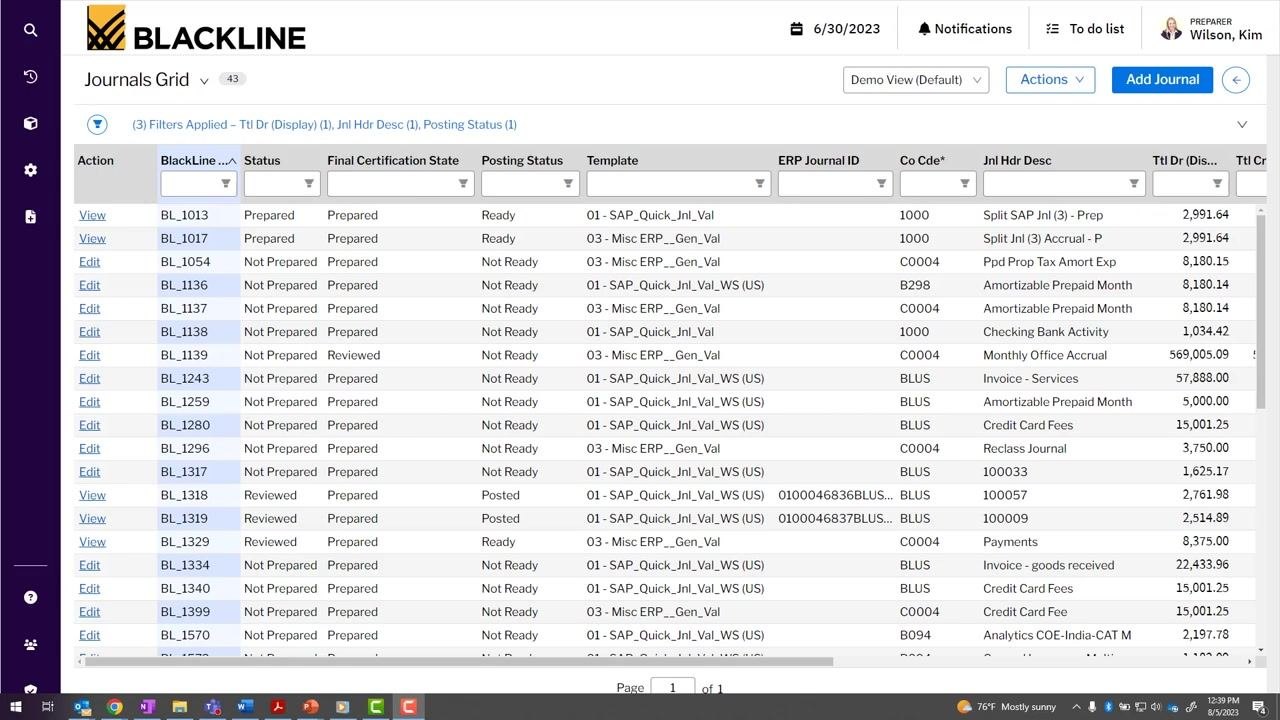Open the users group icon in sidebar
1280x720 pixels.
click(x=30, y=644)
